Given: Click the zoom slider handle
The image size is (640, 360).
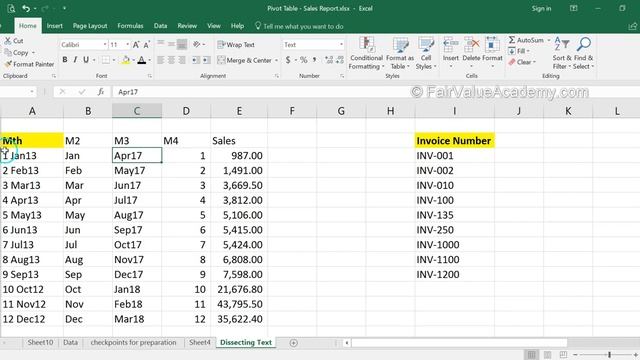Looking at the screenshot, I should click(609, 355).
